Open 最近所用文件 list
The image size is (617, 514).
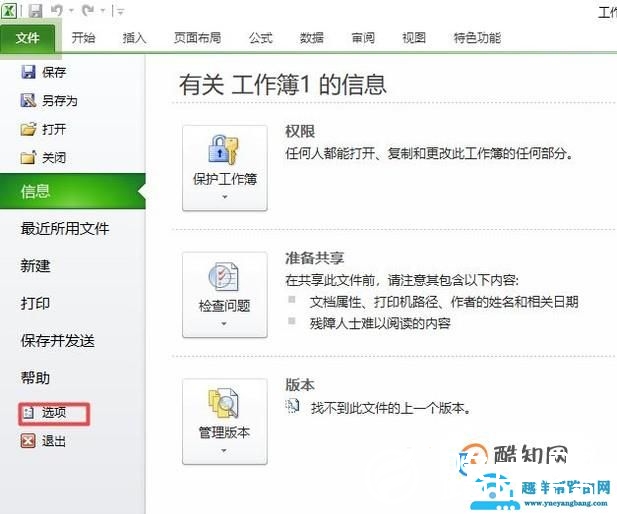[65, 229]
